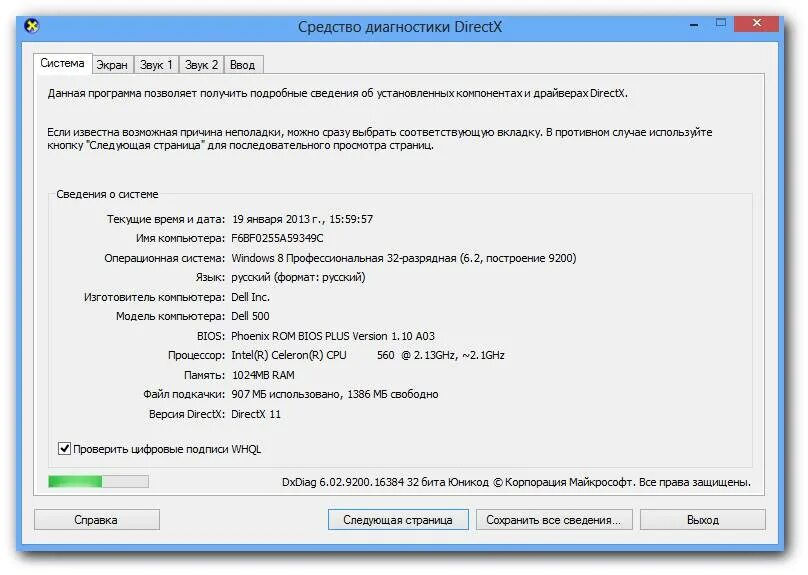Screen dimensions: 808x575
Task: Click the manufacturer value Dell Inc.
Action: [x=250, y=297]
